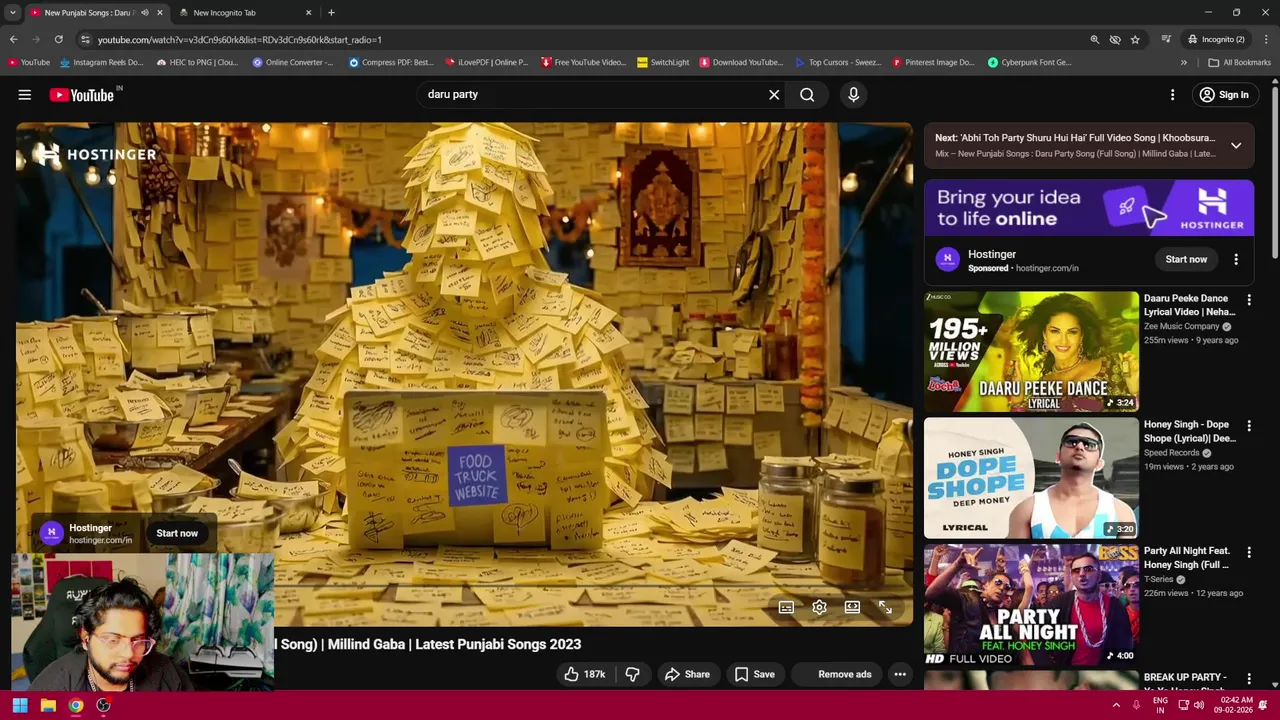Open Zee Music Company channel

1181,326
